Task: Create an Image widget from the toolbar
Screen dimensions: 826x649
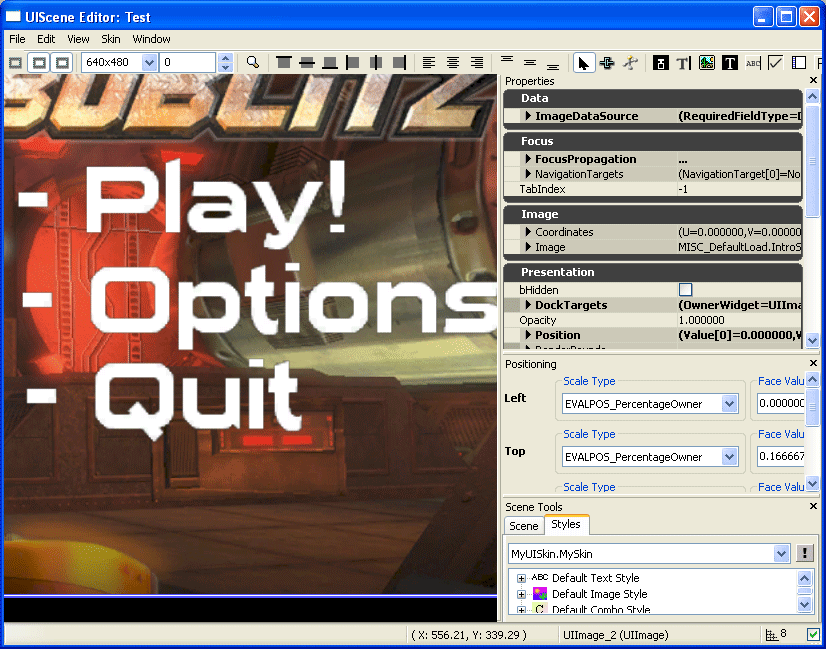Action: coord(707,62)
